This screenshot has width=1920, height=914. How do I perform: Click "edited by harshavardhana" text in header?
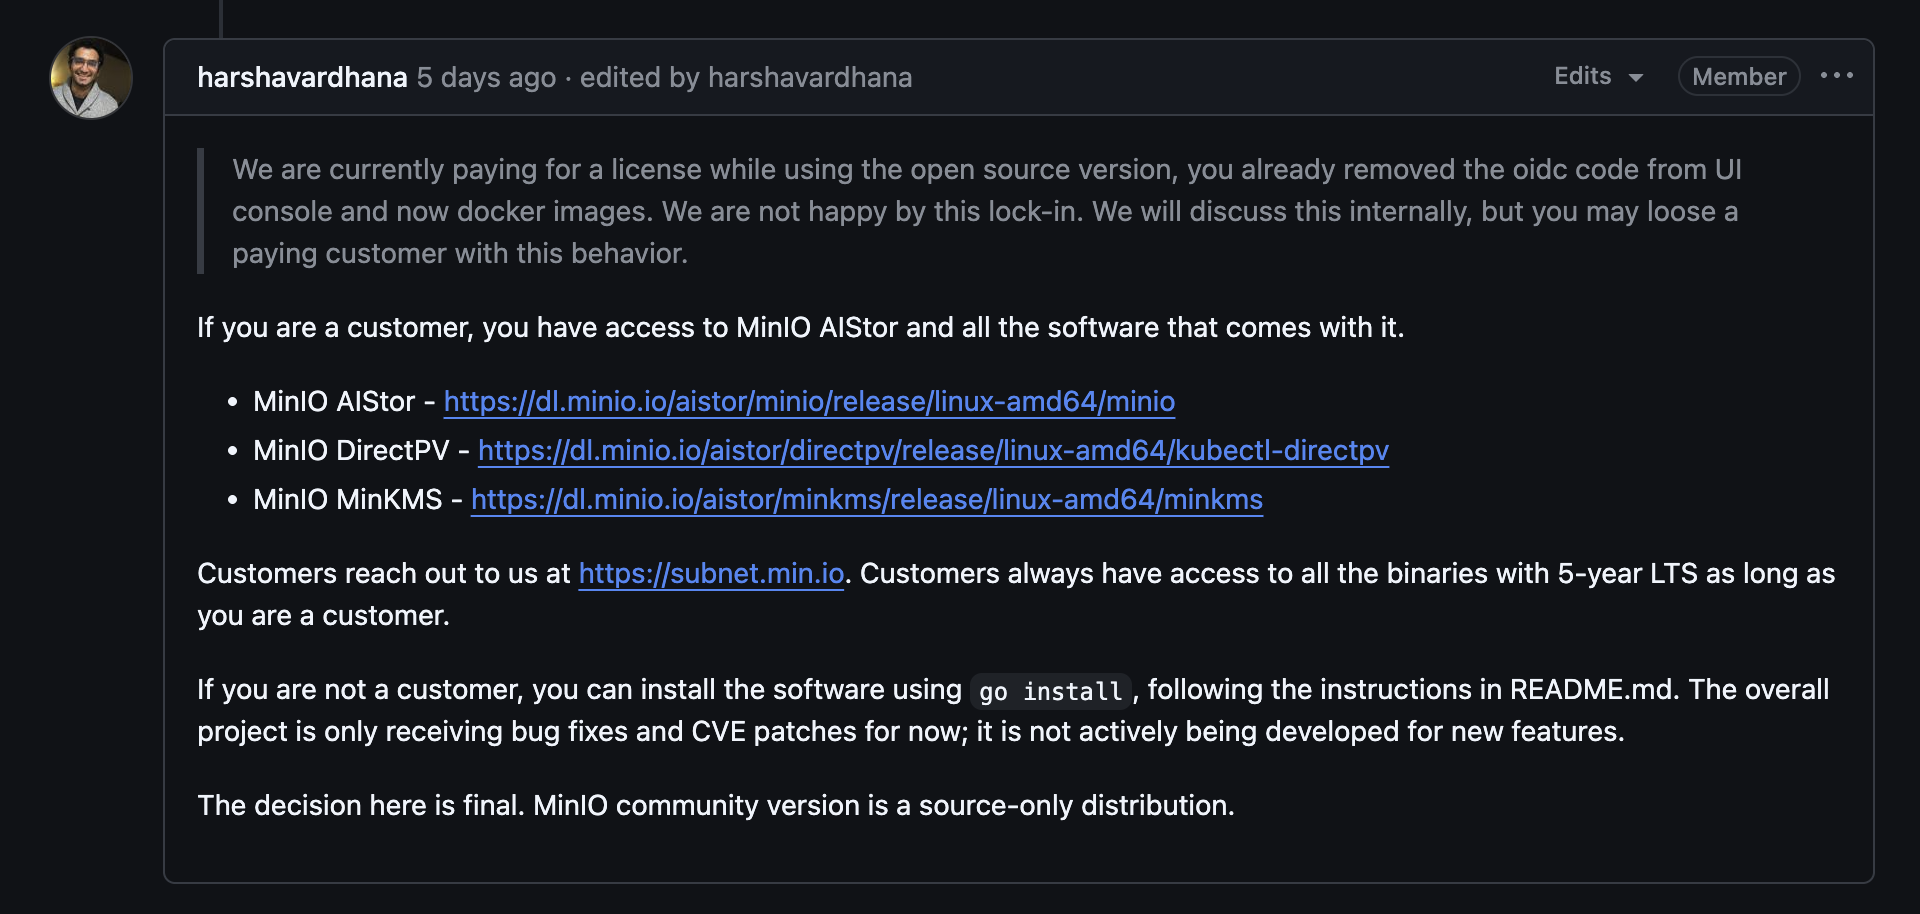745,78
